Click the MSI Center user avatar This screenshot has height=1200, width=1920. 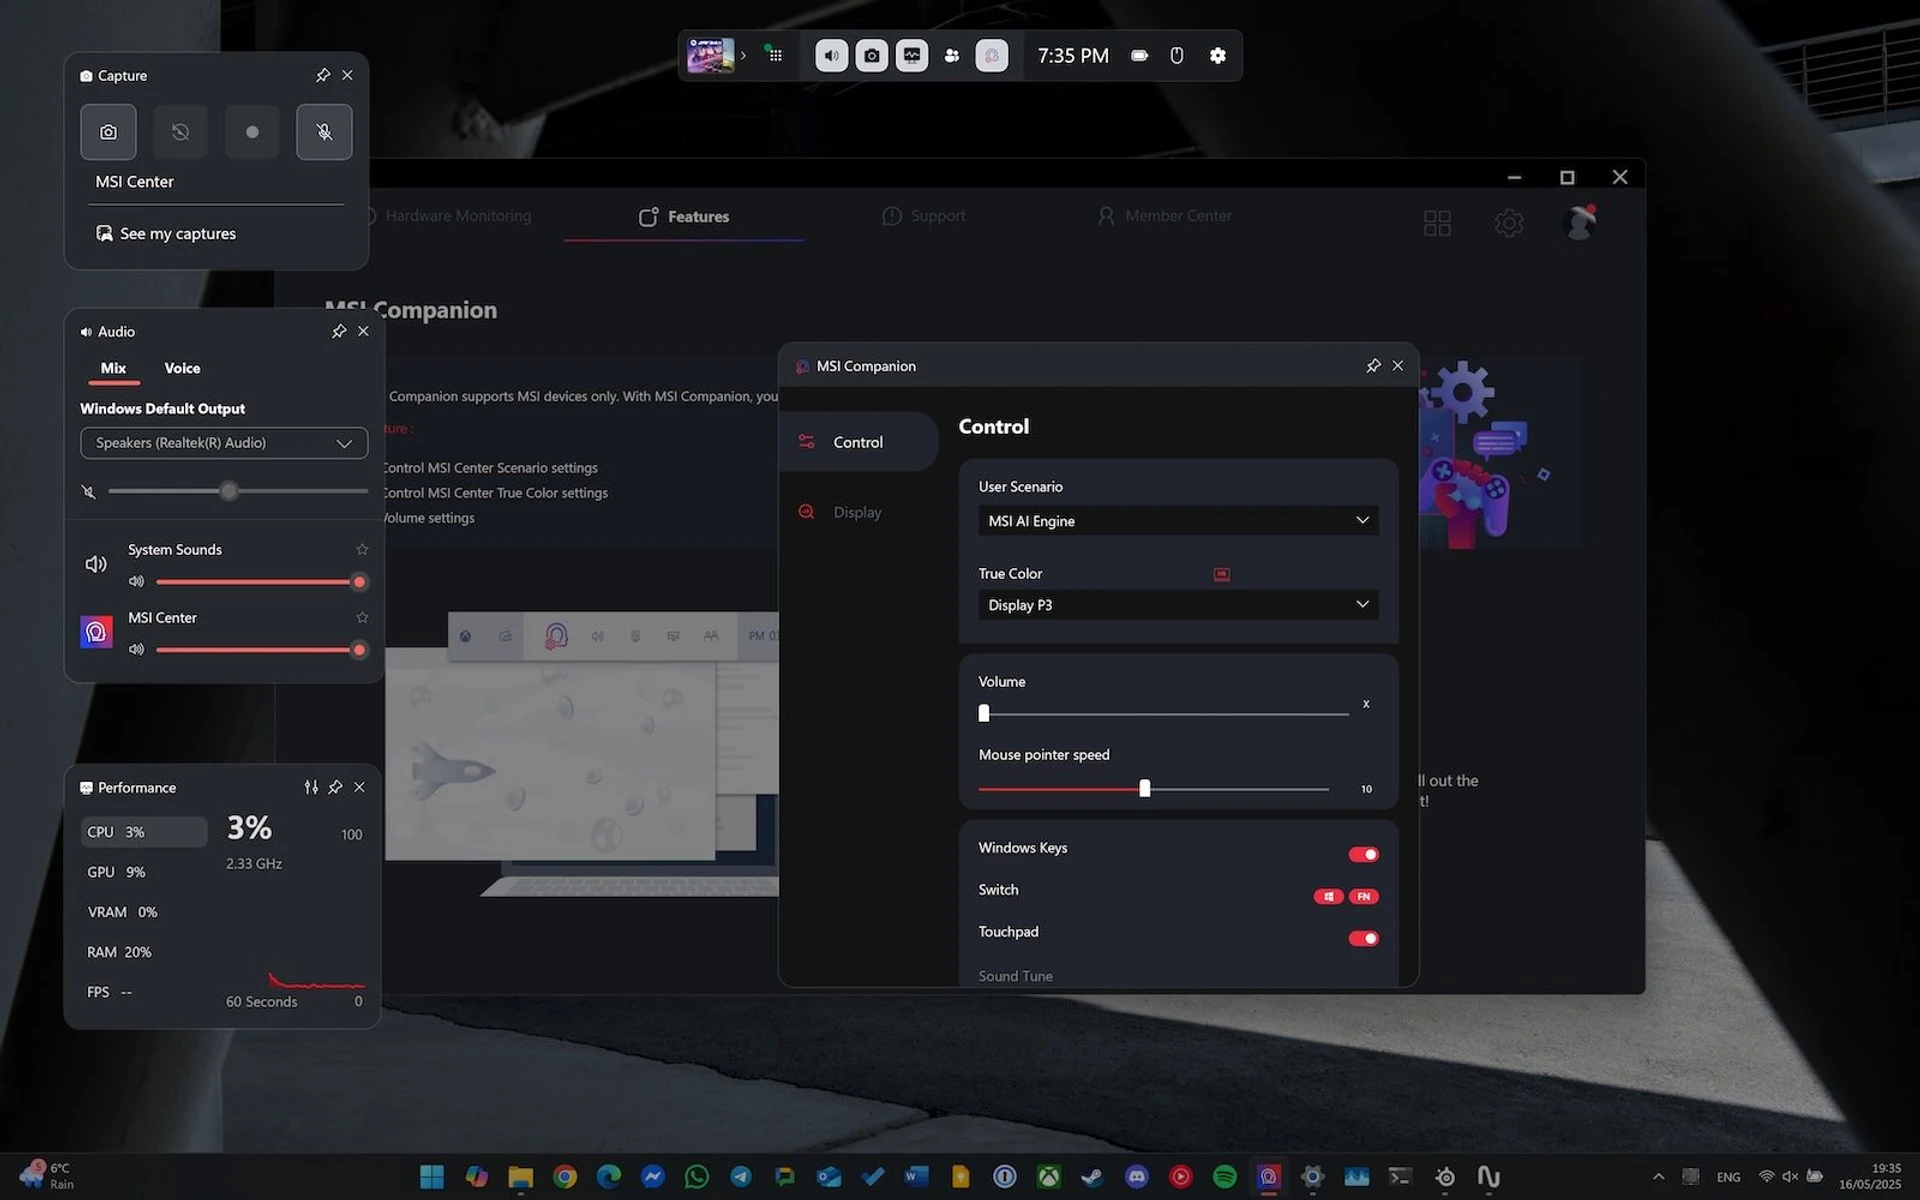pyautogui.click(x=1580, y=222)
